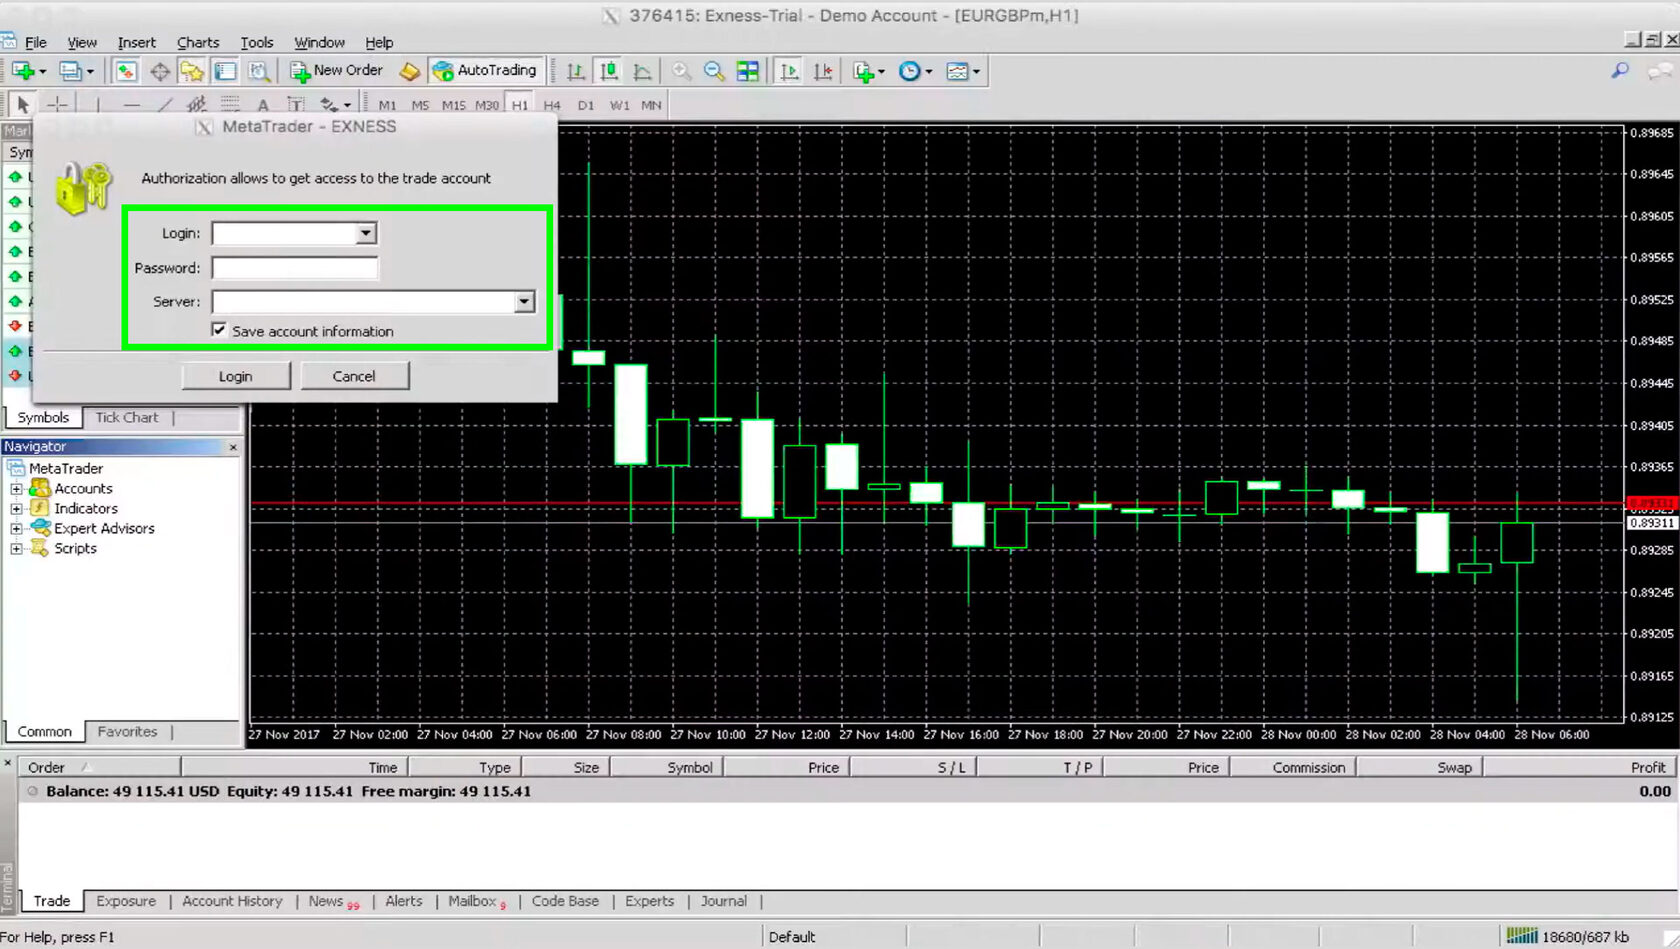The width and height of the screenshot is (1680, 949).
Task: Open the Login dropdown arrow
Action: click(366, 233)
